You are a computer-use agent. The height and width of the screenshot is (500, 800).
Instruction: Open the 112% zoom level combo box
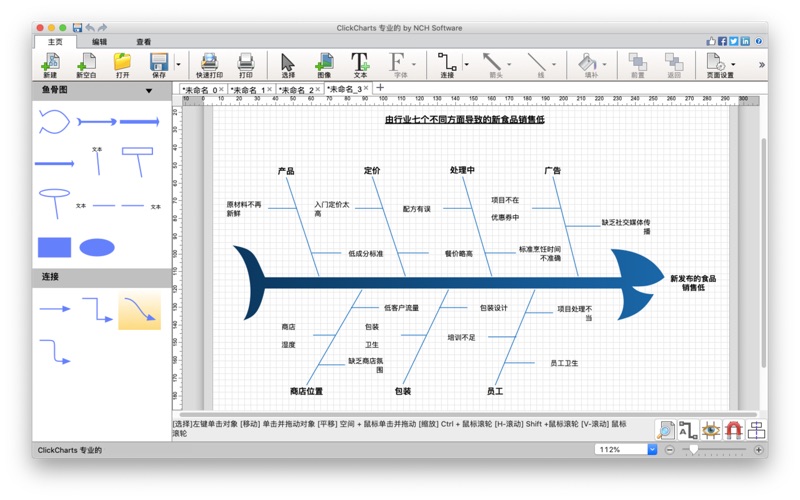point(626,449)
